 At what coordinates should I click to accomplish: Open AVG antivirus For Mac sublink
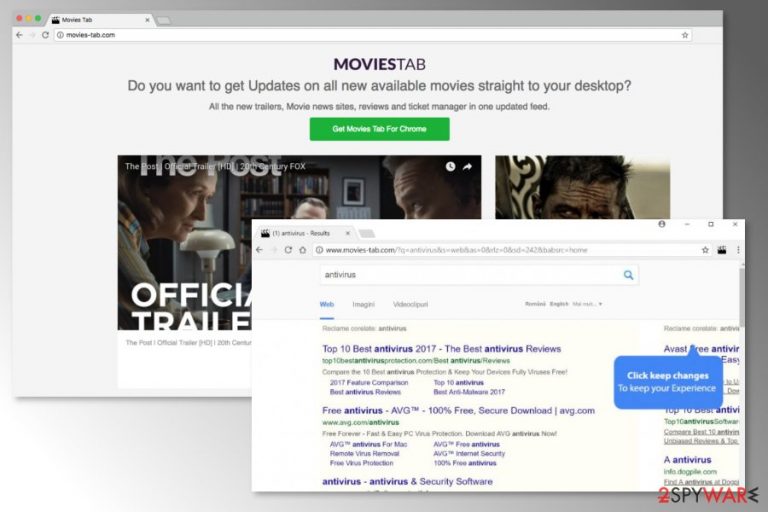368,444
